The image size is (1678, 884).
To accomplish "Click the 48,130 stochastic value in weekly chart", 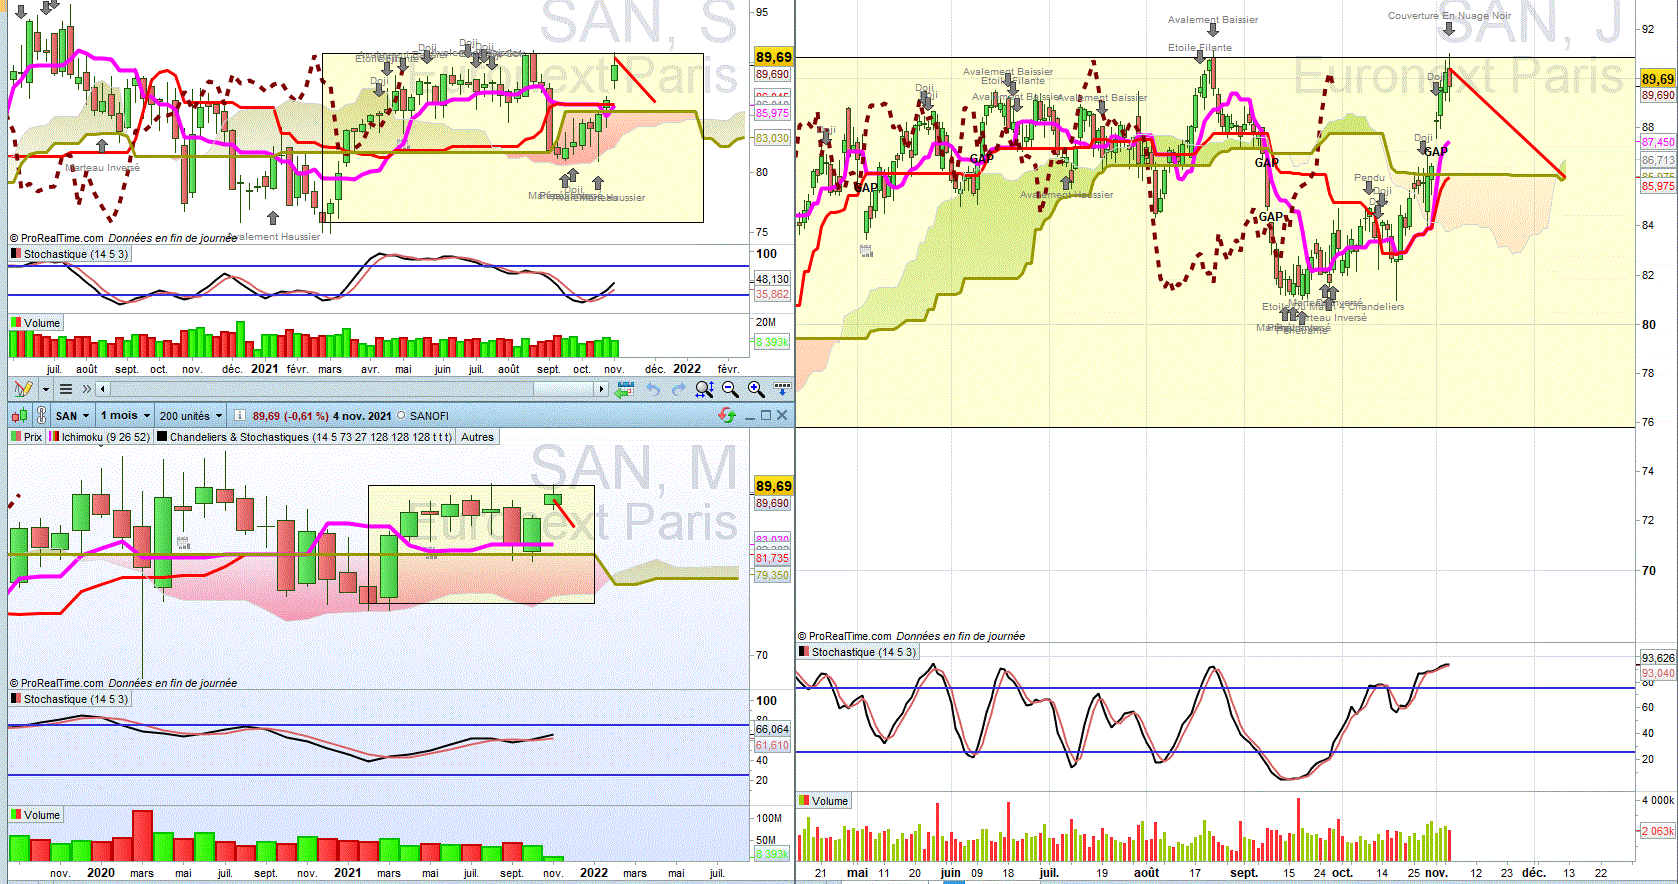I will (x=772, y=279).
